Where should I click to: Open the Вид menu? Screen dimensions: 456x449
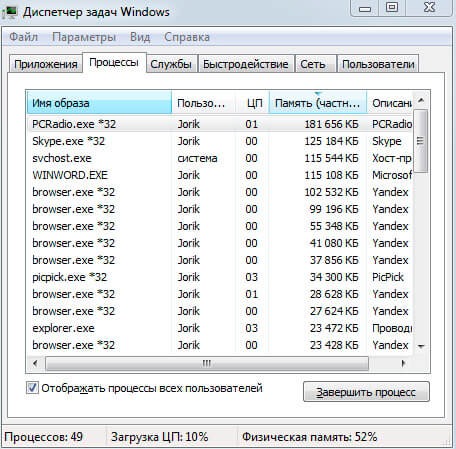(x=140, y=37)
